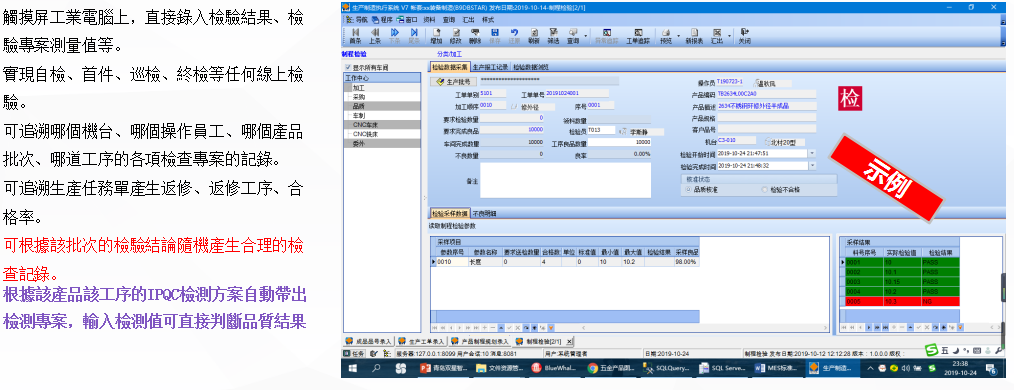This screenshot has width=1014, height=390.
Task: Switch to 检验数据浏览 tab
Action: coord(531,66)
